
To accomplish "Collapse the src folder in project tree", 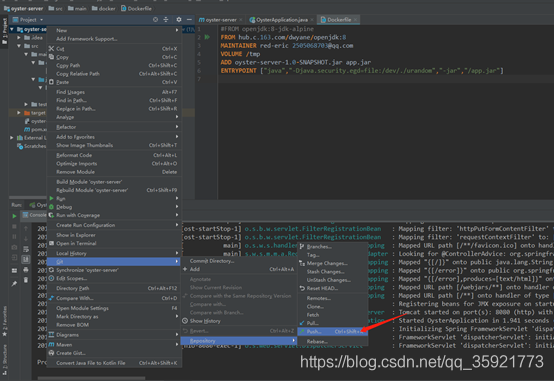I will point(19,46).
